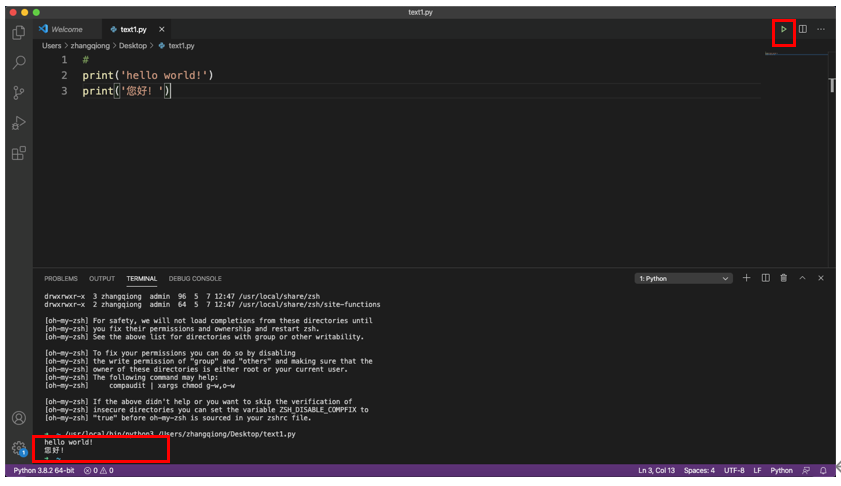841x486 pixels.
Task: Click terminal line with ZSH_DISABLE_COMPFIX
Action: click(206, 410)
